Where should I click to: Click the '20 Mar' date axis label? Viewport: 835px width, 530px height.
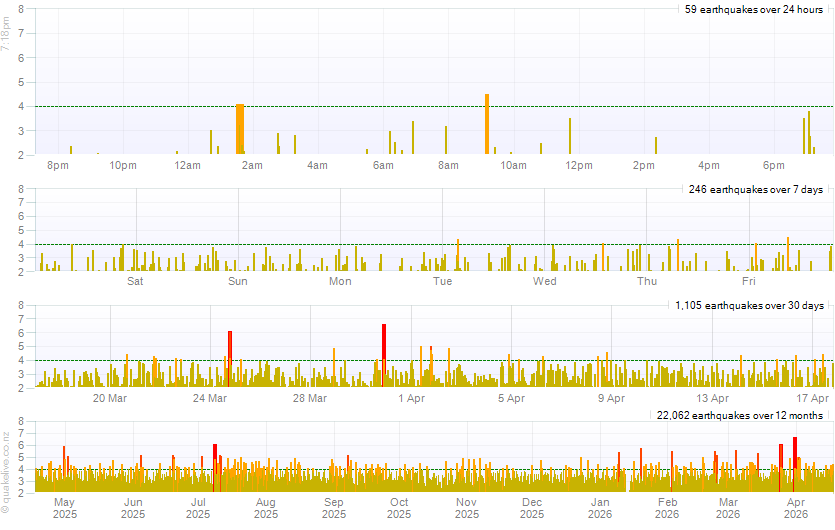point(110,398)
